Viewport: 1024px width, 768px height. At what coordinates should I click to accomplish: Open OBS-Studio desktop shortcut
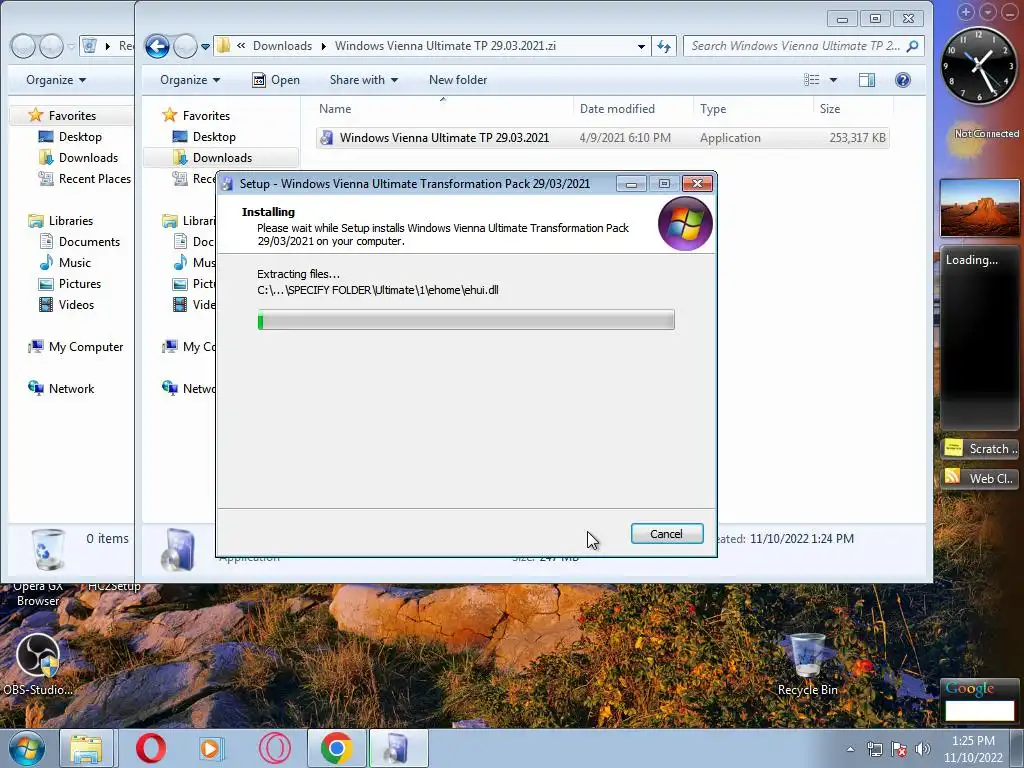38,665
